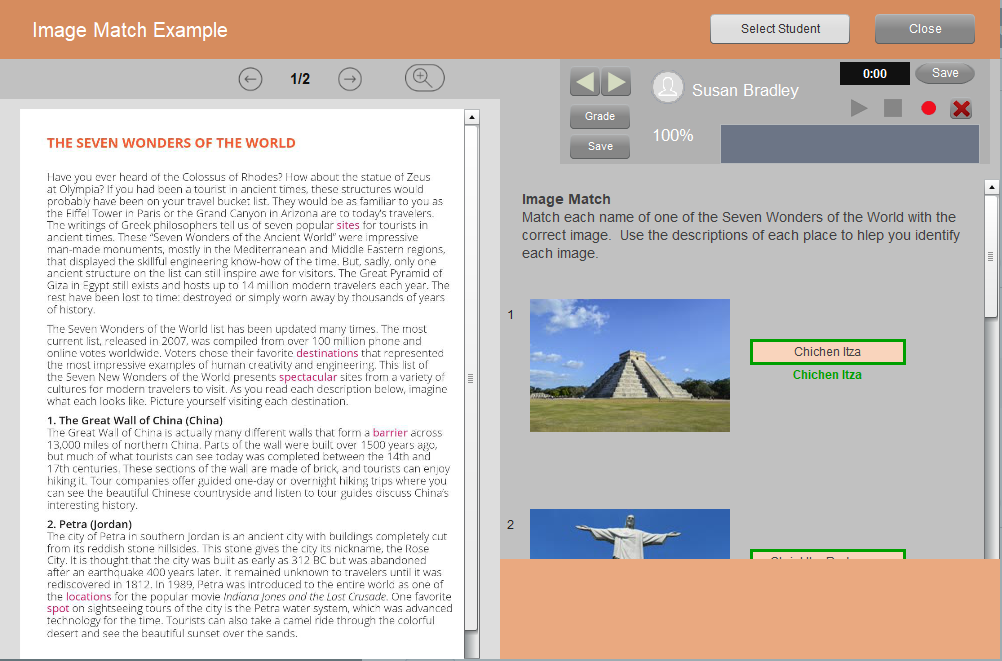Close the Image Match Example window

click(x=924, y=29)
